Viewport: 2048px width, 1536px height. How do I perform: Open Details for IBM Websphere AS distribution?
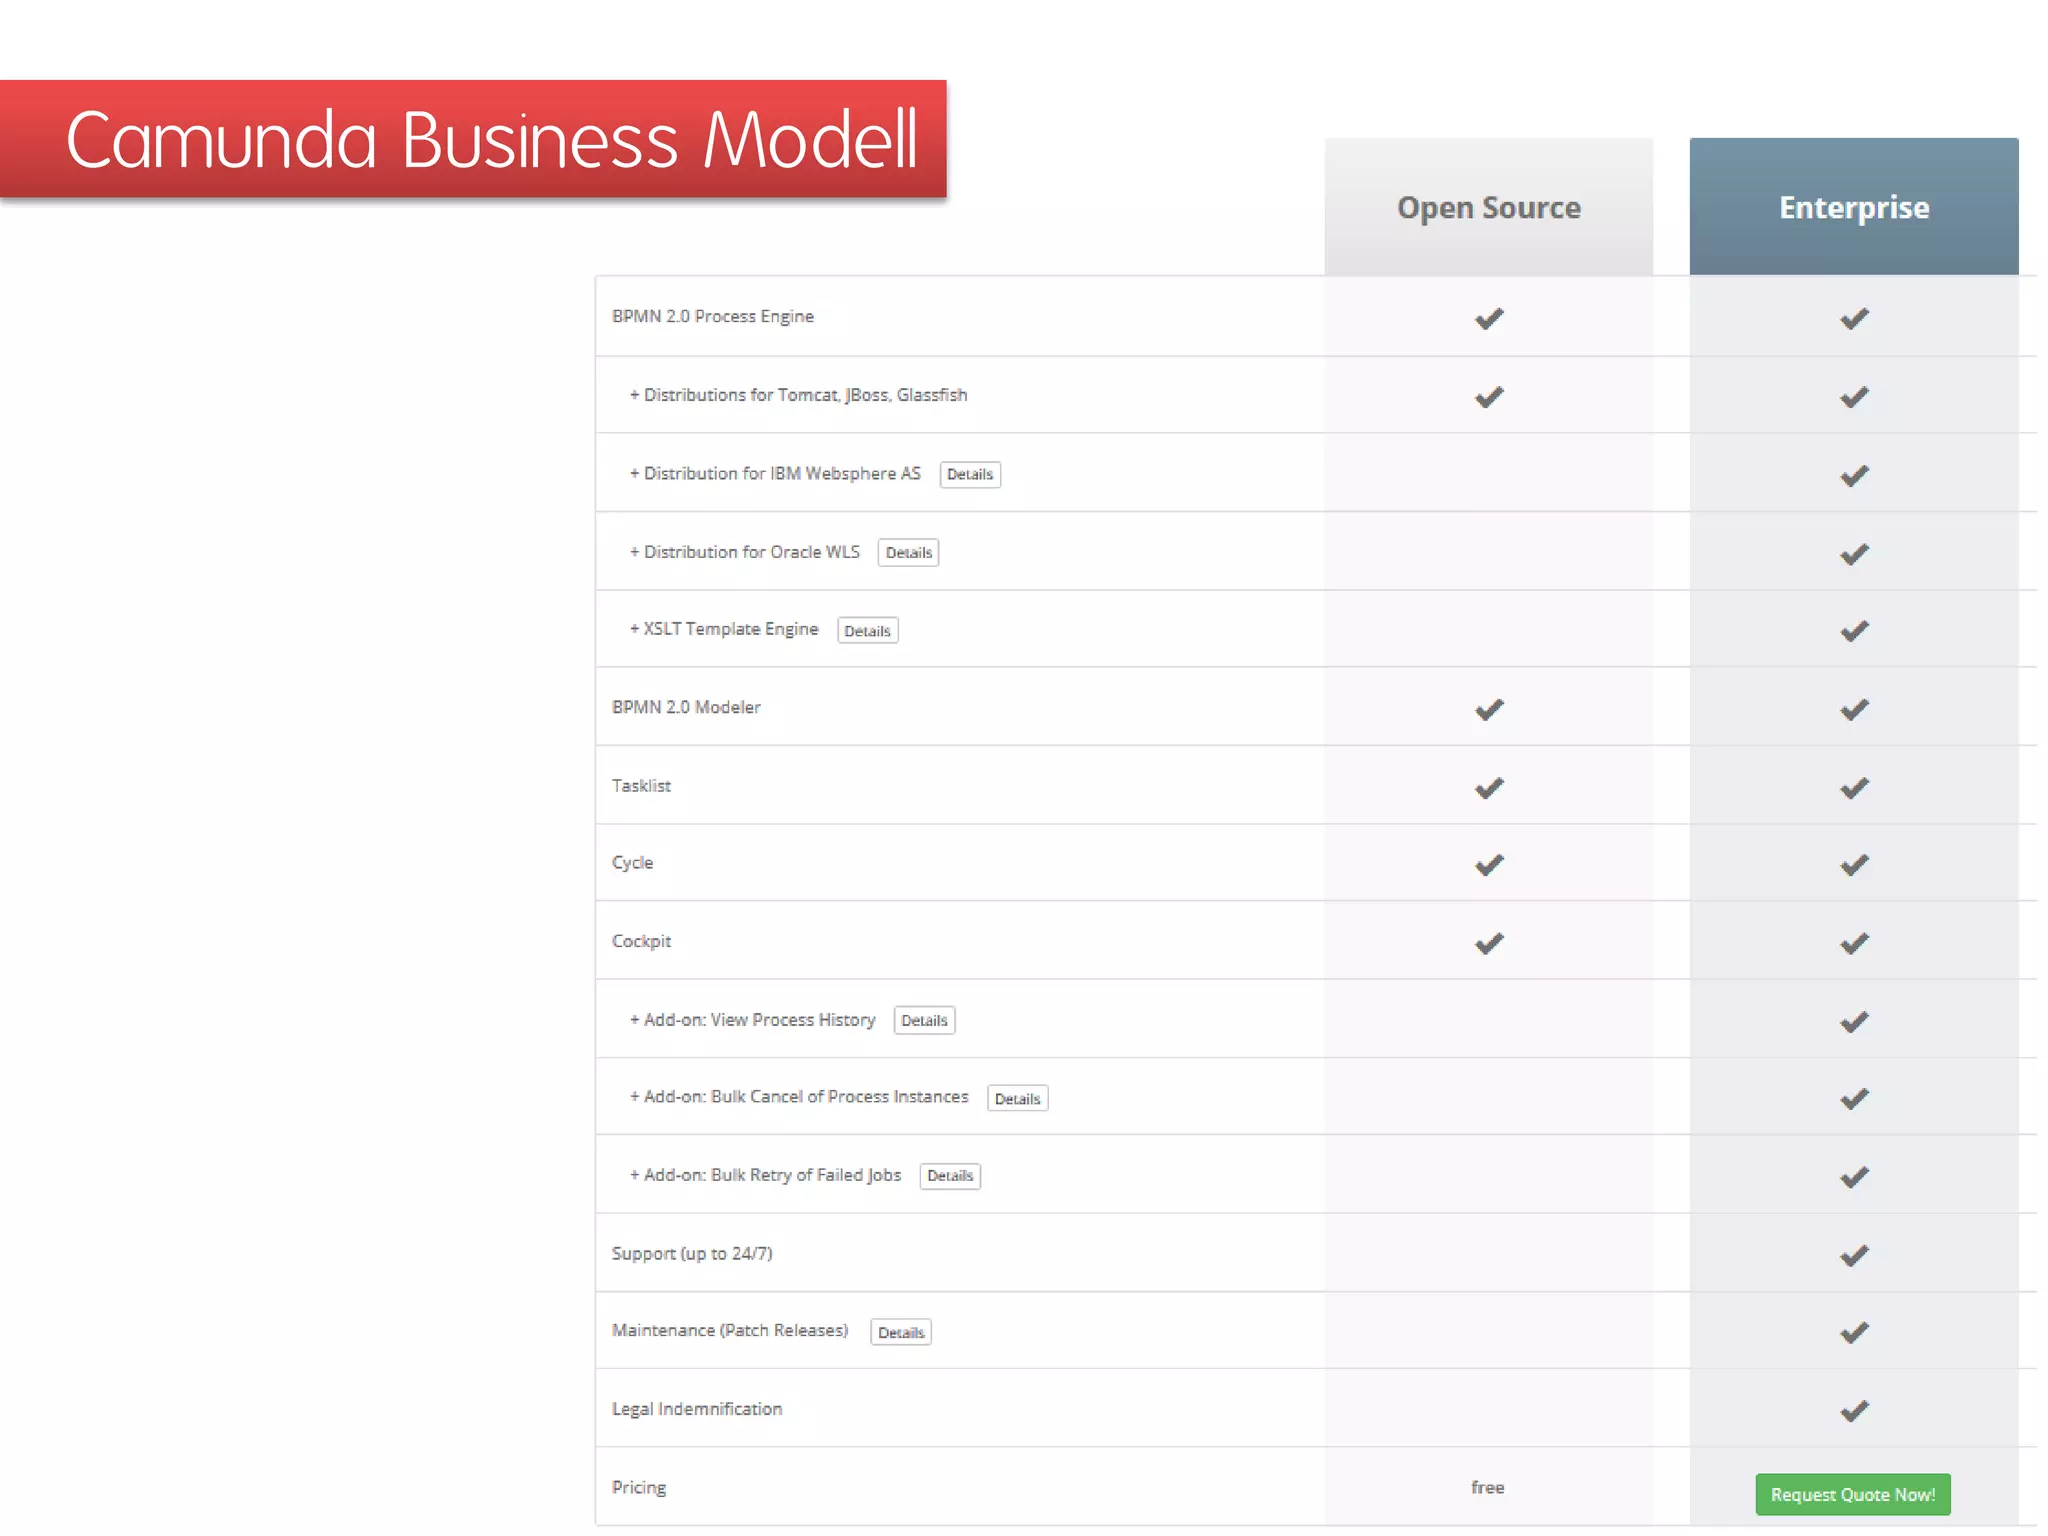pyautogui.click(x=970, y=474)
